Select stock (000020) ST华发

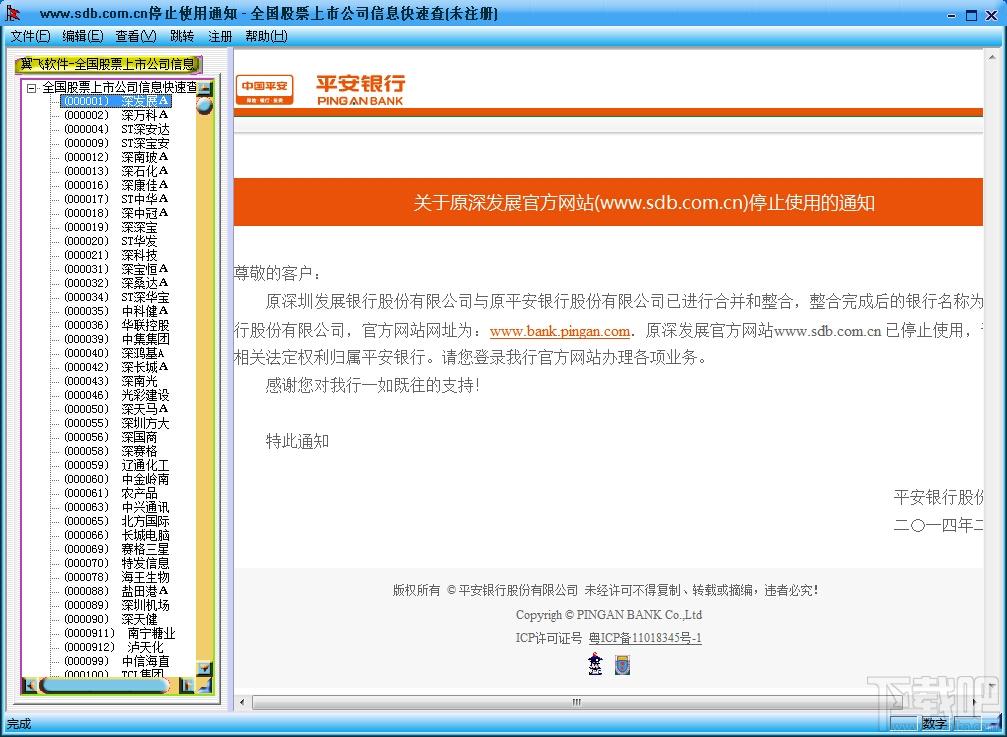click(110, 241)
